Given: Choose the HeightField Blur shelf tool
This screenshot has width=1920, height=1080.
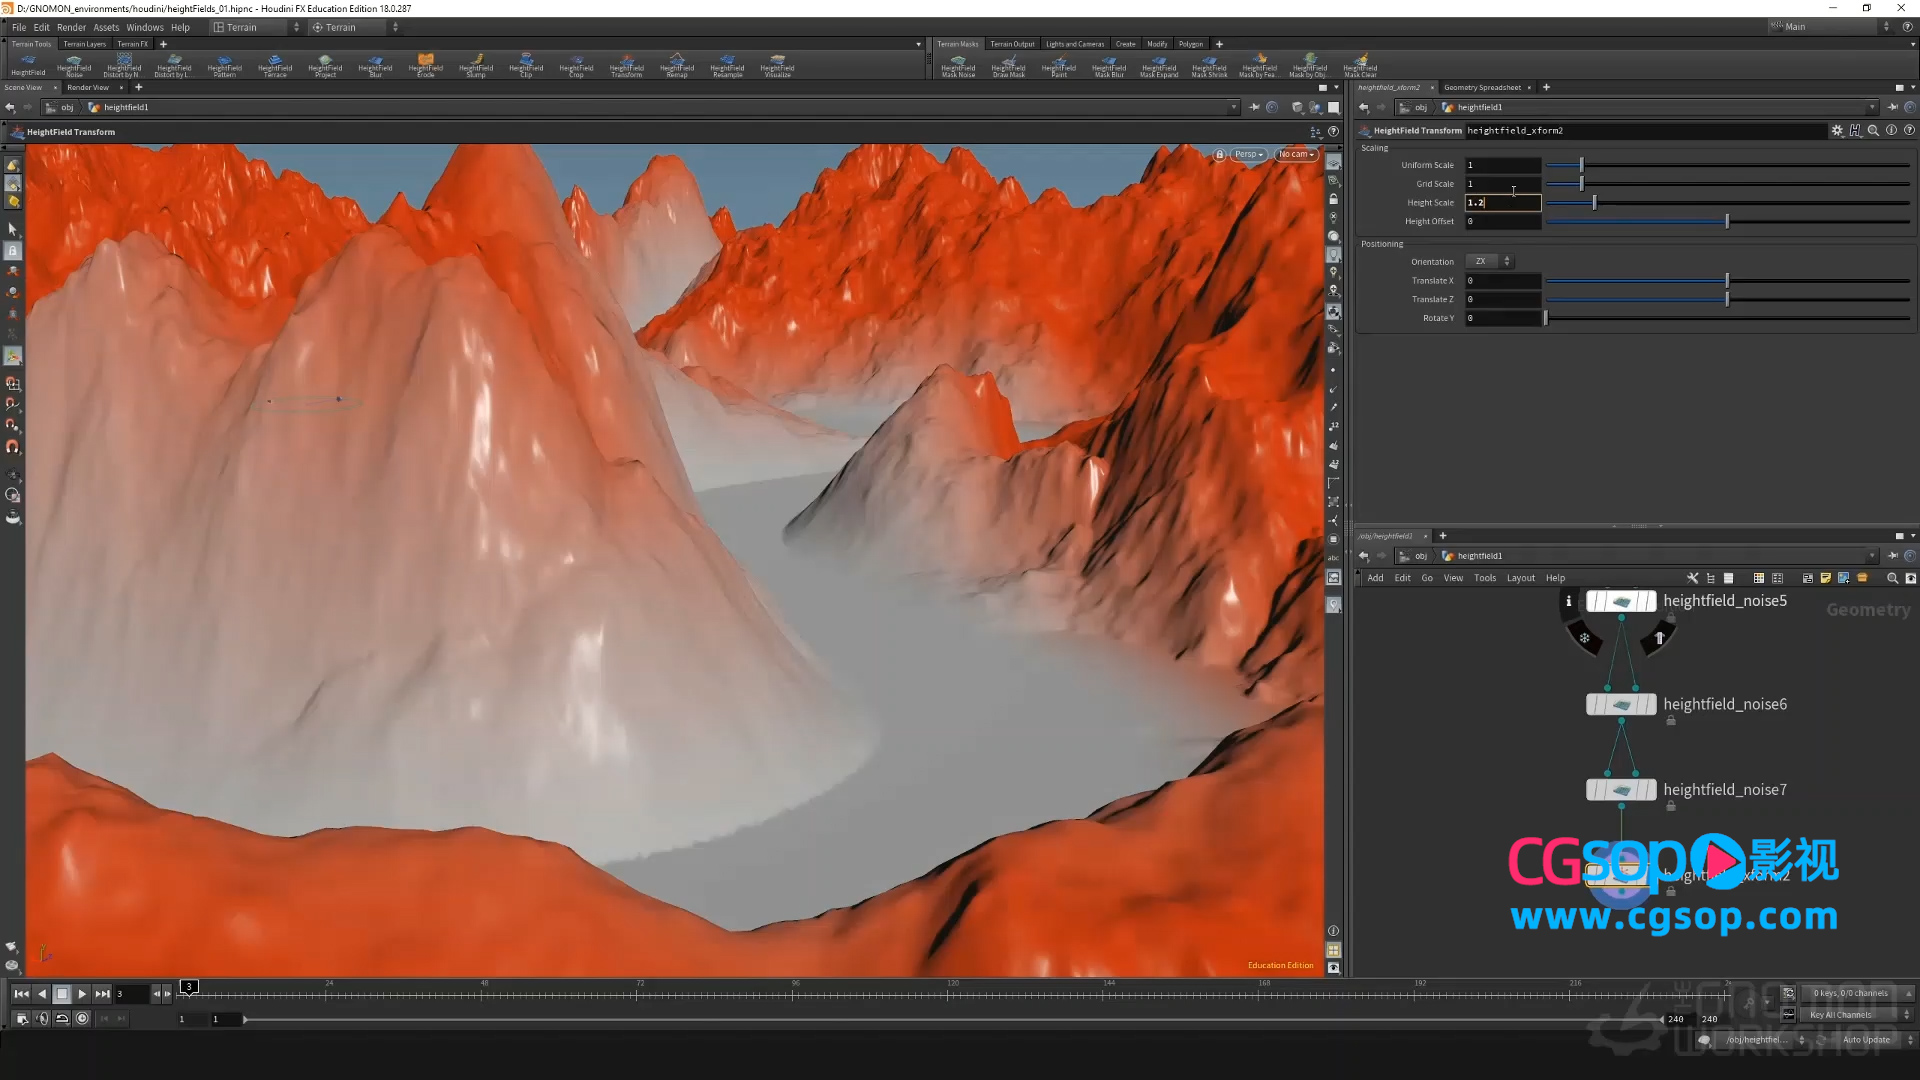Looking at the screenshot, I should tap(375, 65).
